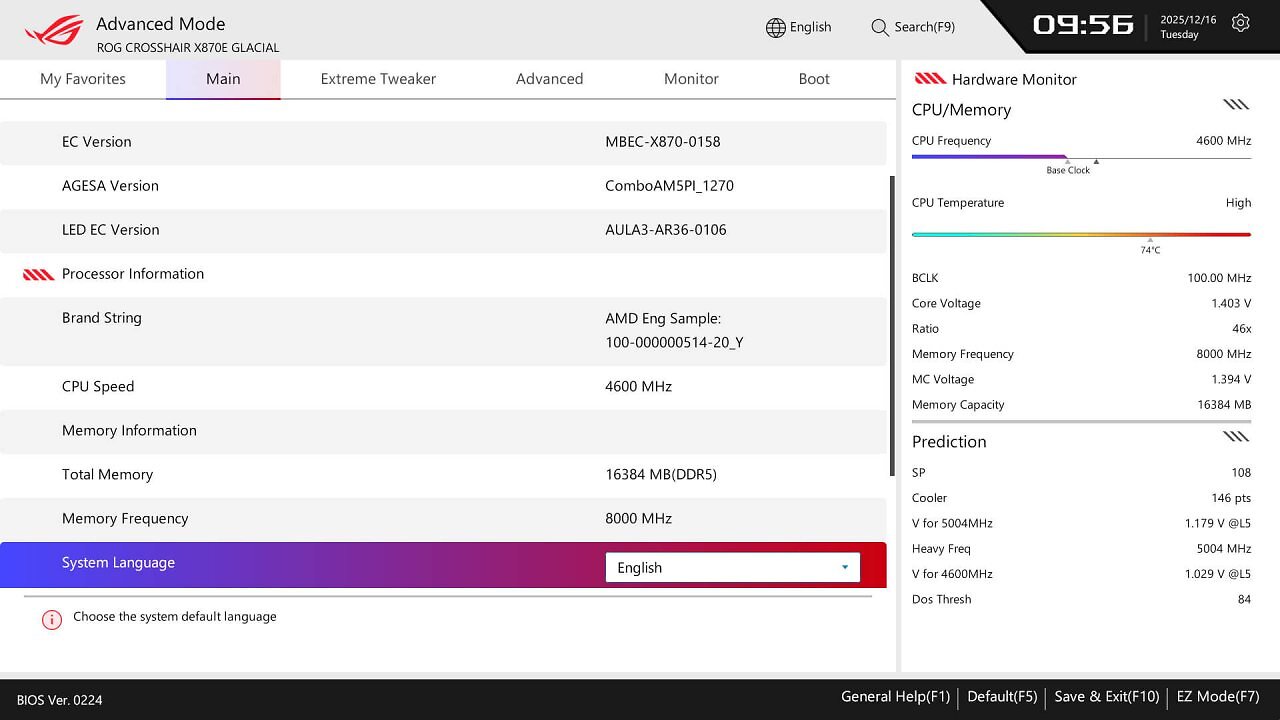Click value AULA3-AR36-0106
This screenshot has width=1280, height=720.
pos(665,230)
